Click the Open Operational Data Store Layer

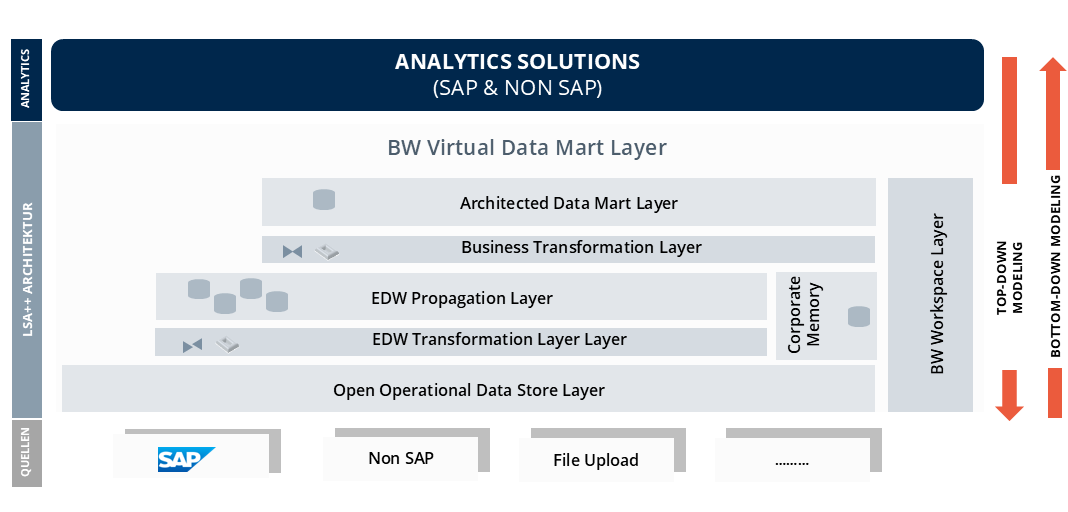point(468,389)
